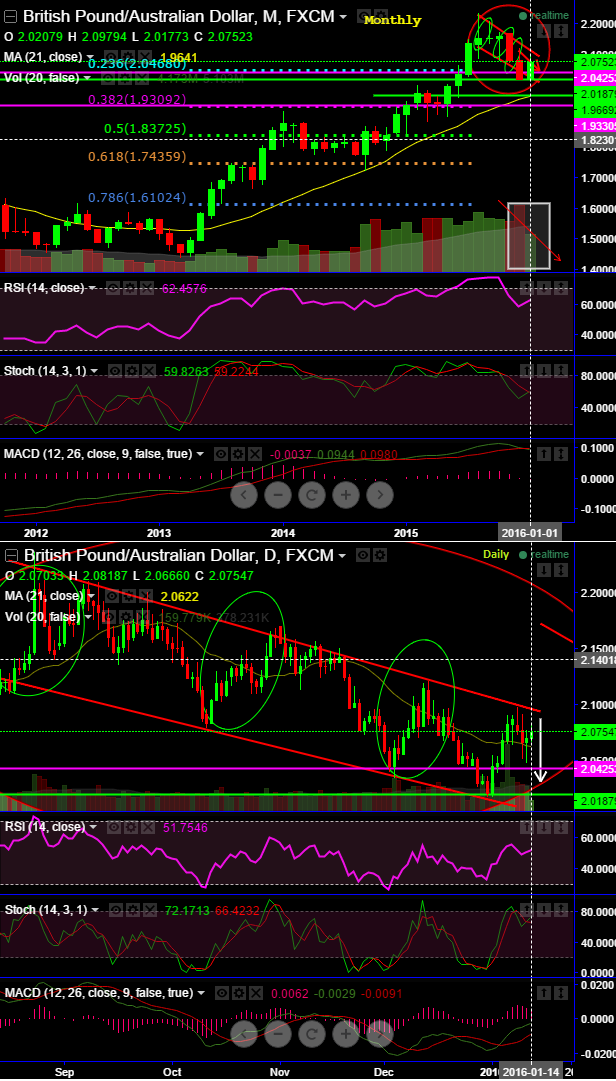616x1081 pixels.
Task: Maximize the daily MACD pane
Action: 561,993
